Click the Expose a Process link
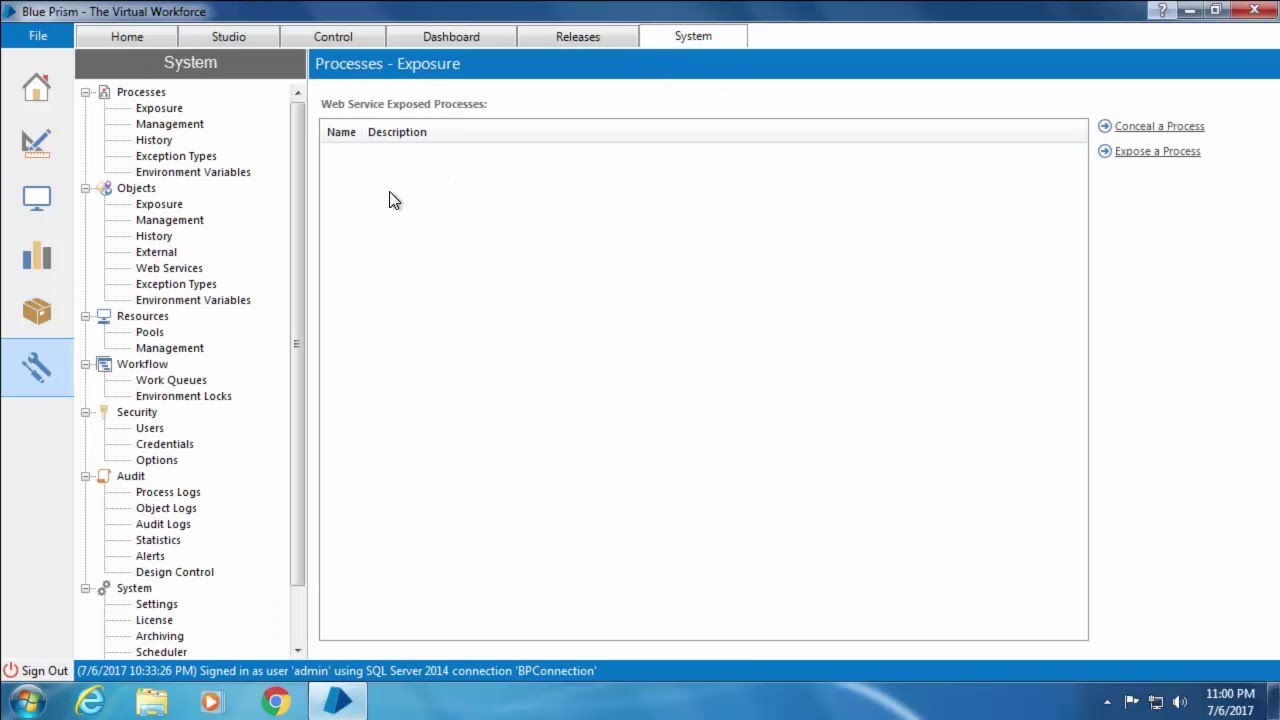 (1157, 151)
